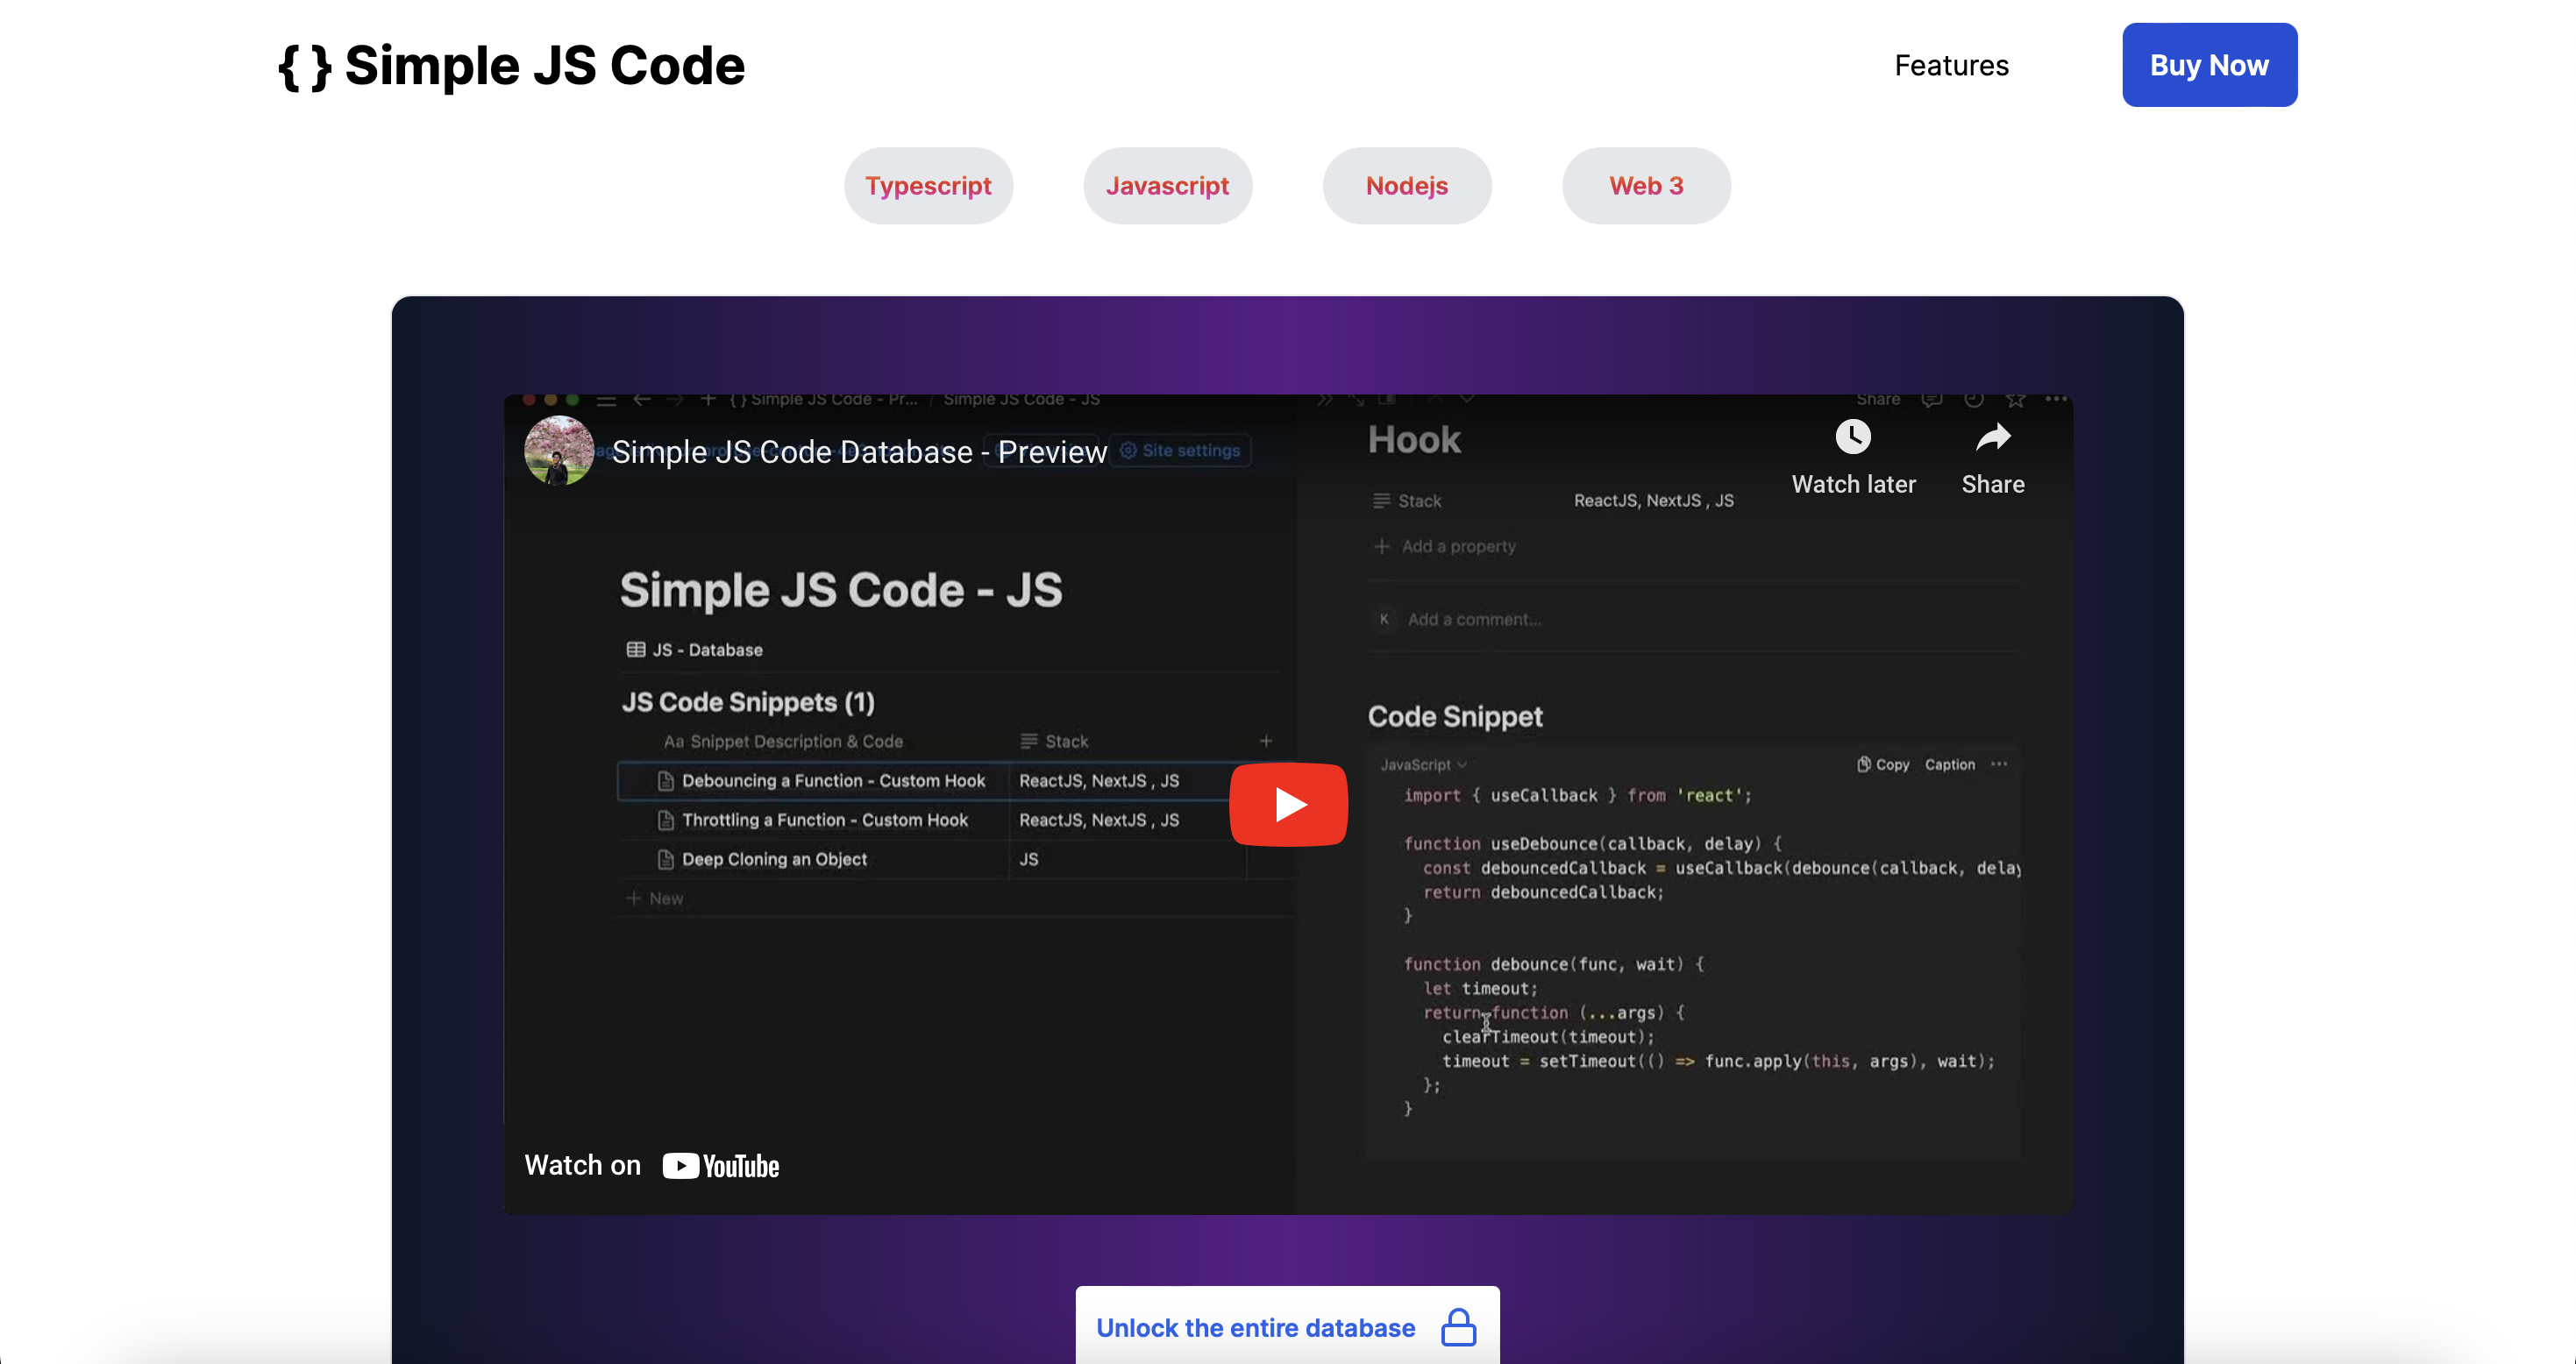Click Features in the top navigation
Image resolution: width=2576 pixels, height=1364 pixels.
coord(1951,65)
